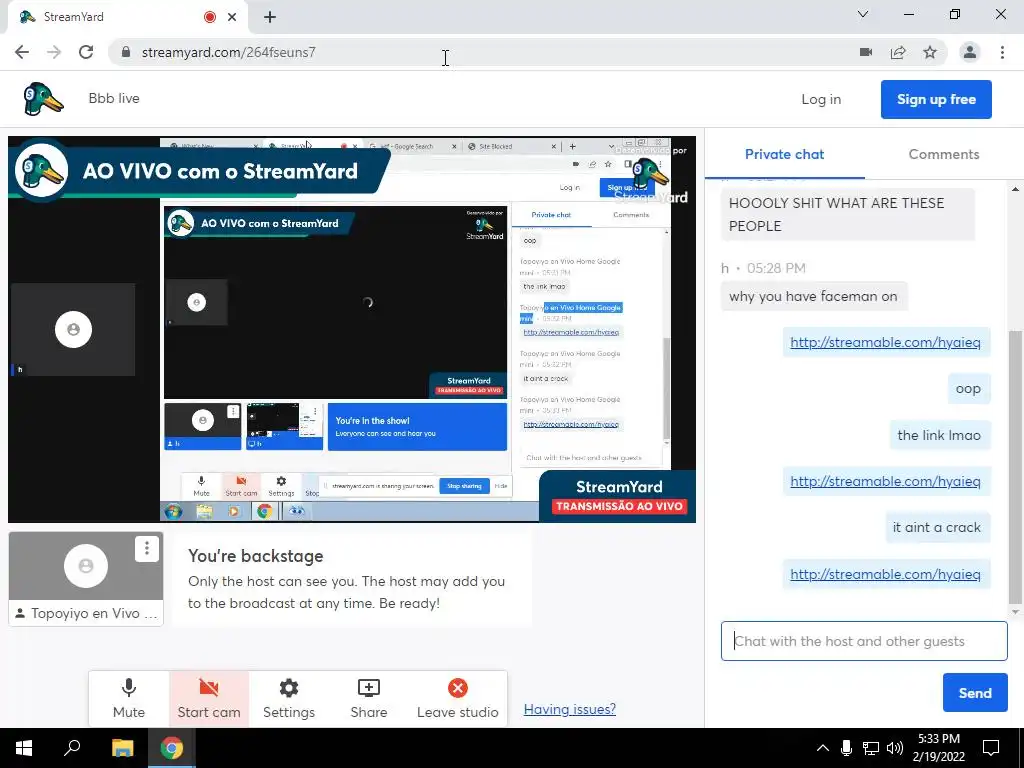Mute the microphone in StreamYard toolbar
The image size is (1024, 768).
[129, 698]
